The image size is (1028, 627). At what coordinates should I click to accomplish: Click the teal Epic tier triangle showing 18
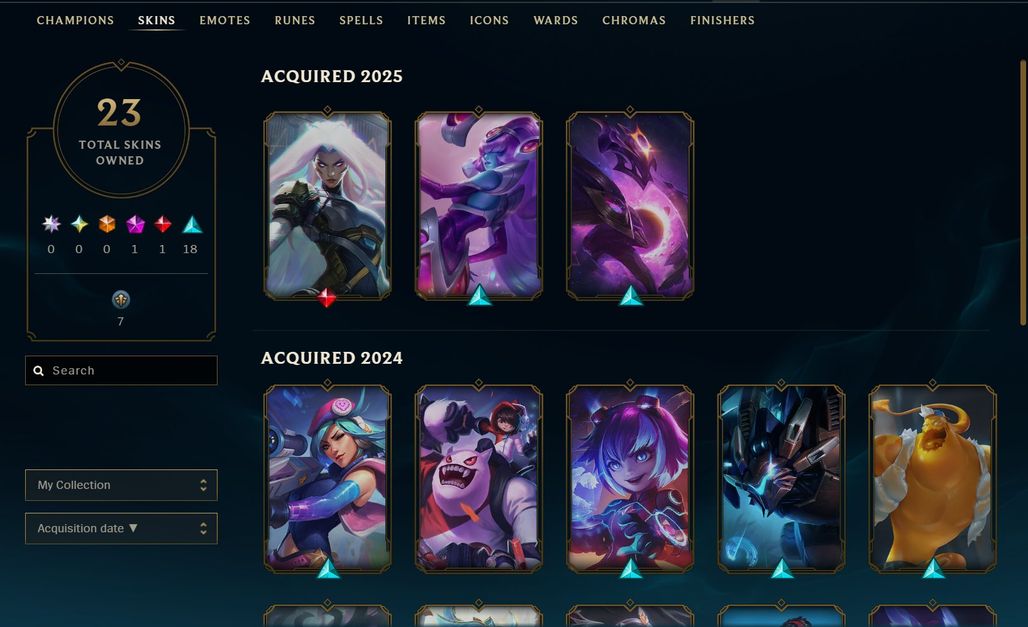tap(191, 224)
